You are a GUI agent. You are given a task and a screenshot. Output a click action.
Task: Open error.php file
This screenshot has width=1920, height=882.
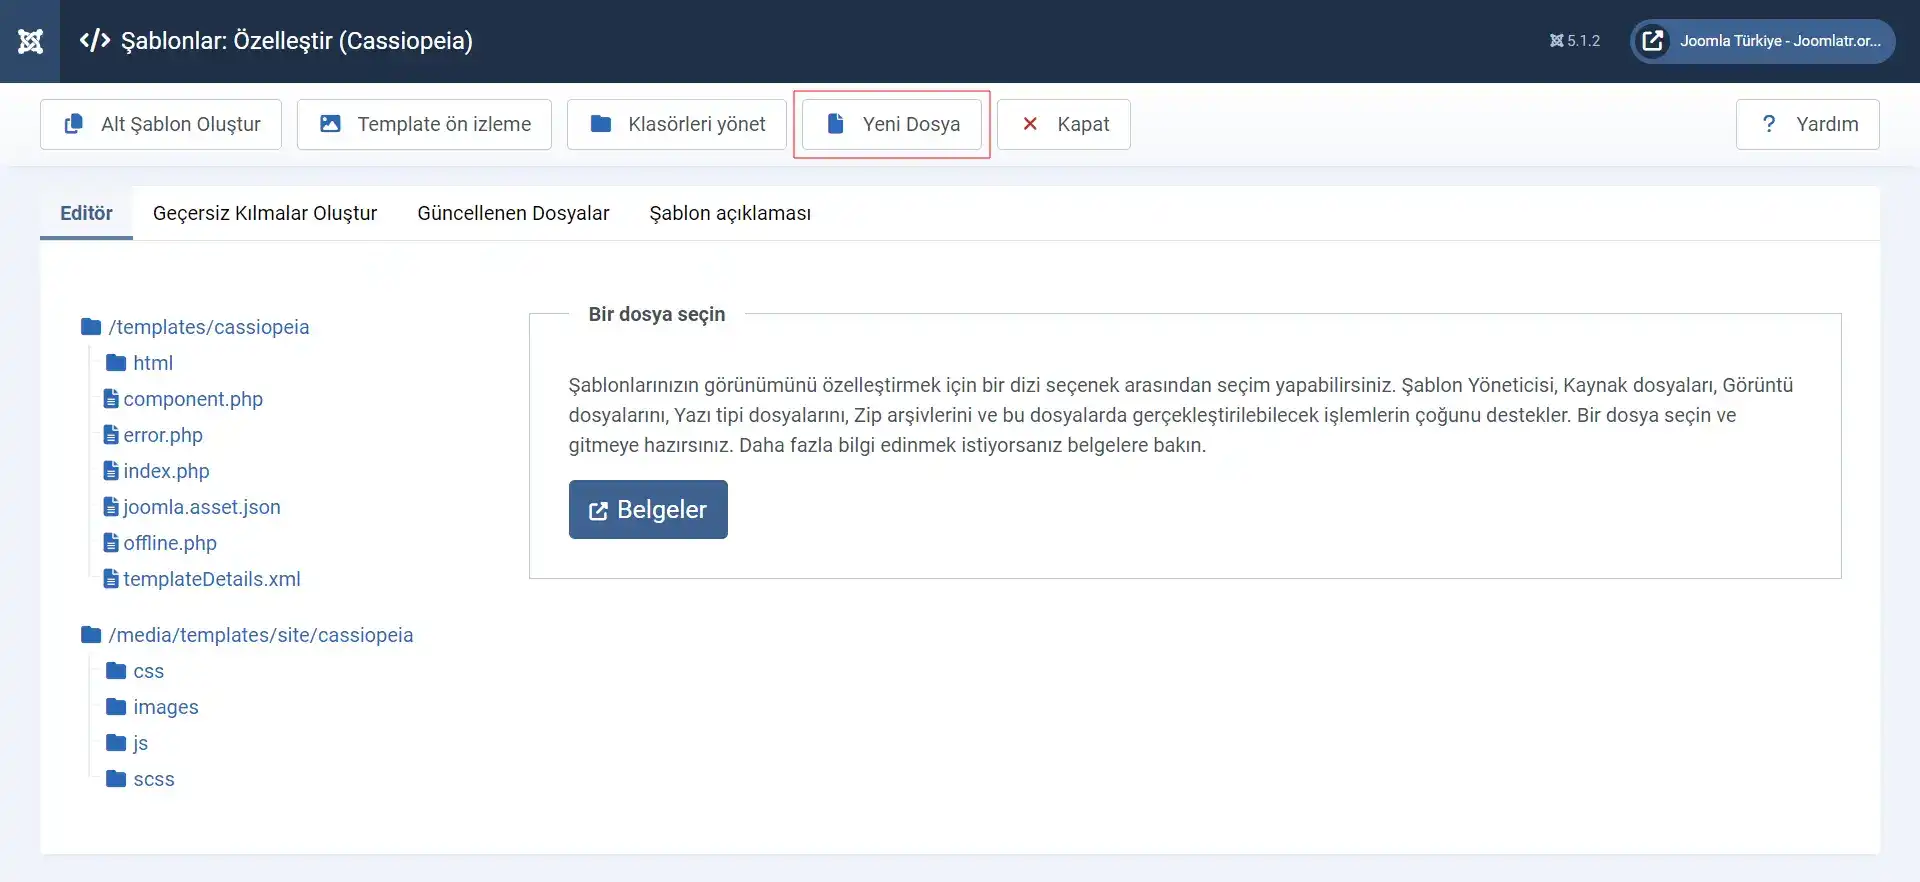click(163, 435)
